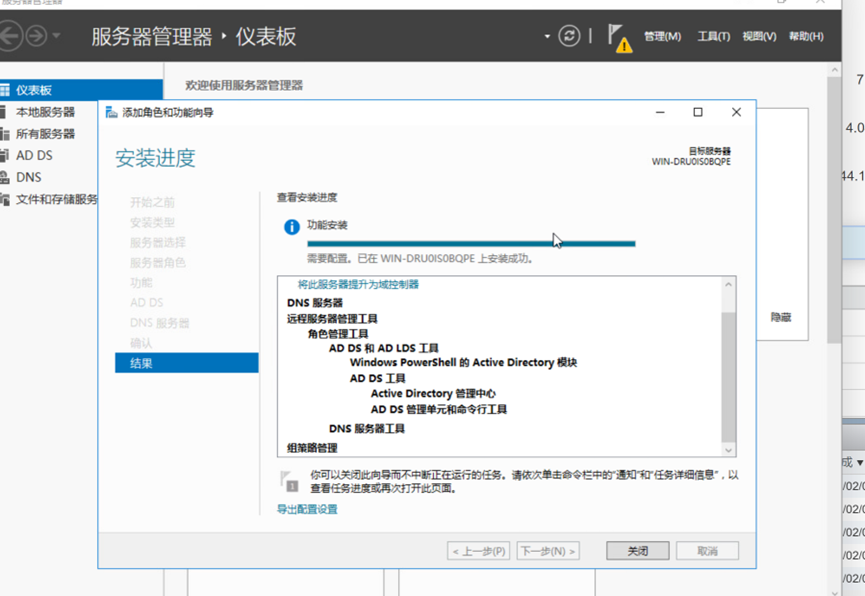Viewport: 865px width, 596px height.
Task: Click the breadcrumb dropdown arrow before refresh
Action: pos(547,36)
